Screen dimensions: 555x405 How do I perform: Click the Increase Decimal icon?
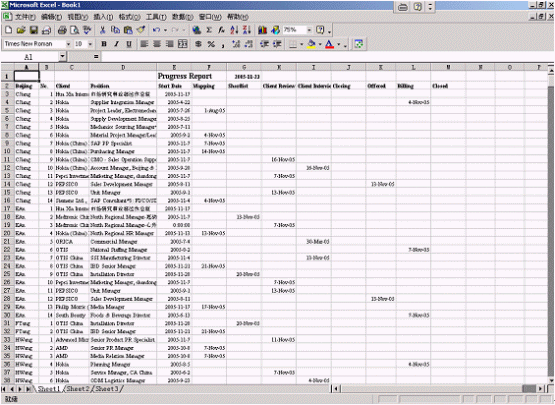(x=236, y=44)
